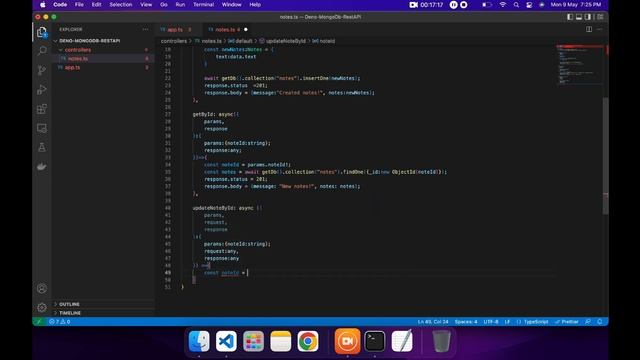Screen dimensions: 640x360
Task: Click the Explorer panel more actions ellipsis
Action: coord(146,29)
